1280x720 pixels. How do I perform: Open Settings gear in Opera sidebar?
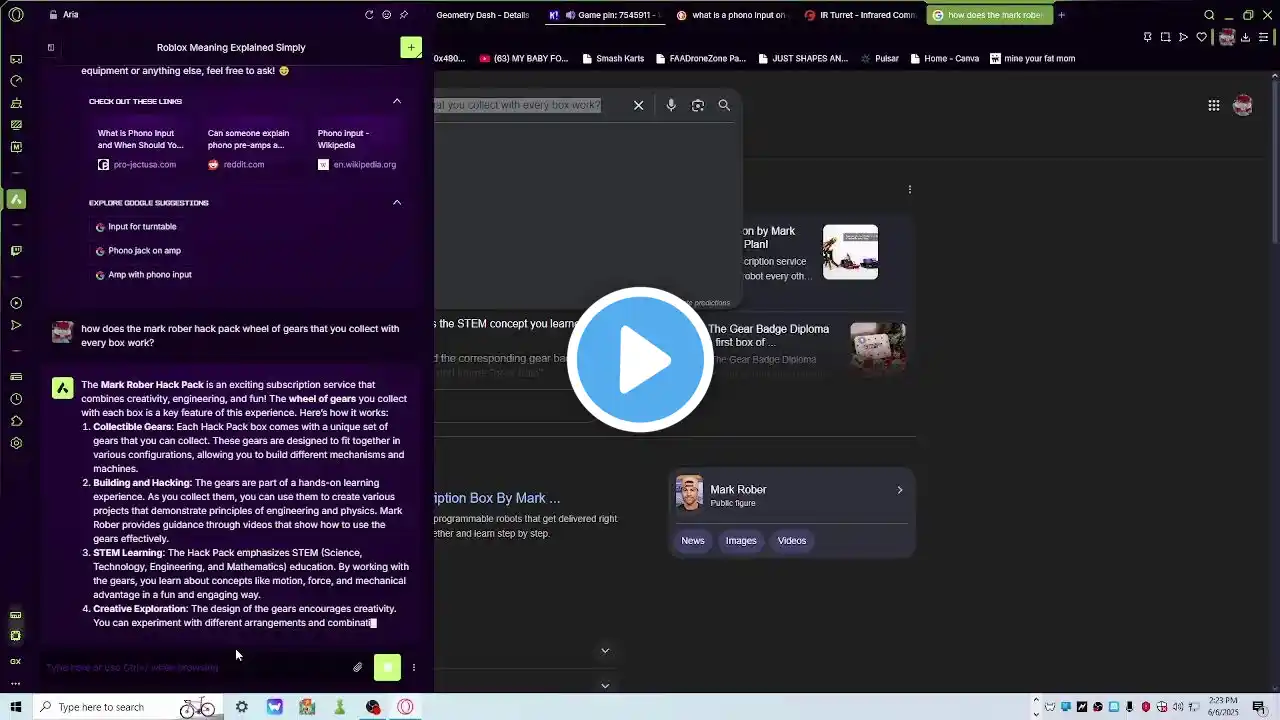[16, 443]
